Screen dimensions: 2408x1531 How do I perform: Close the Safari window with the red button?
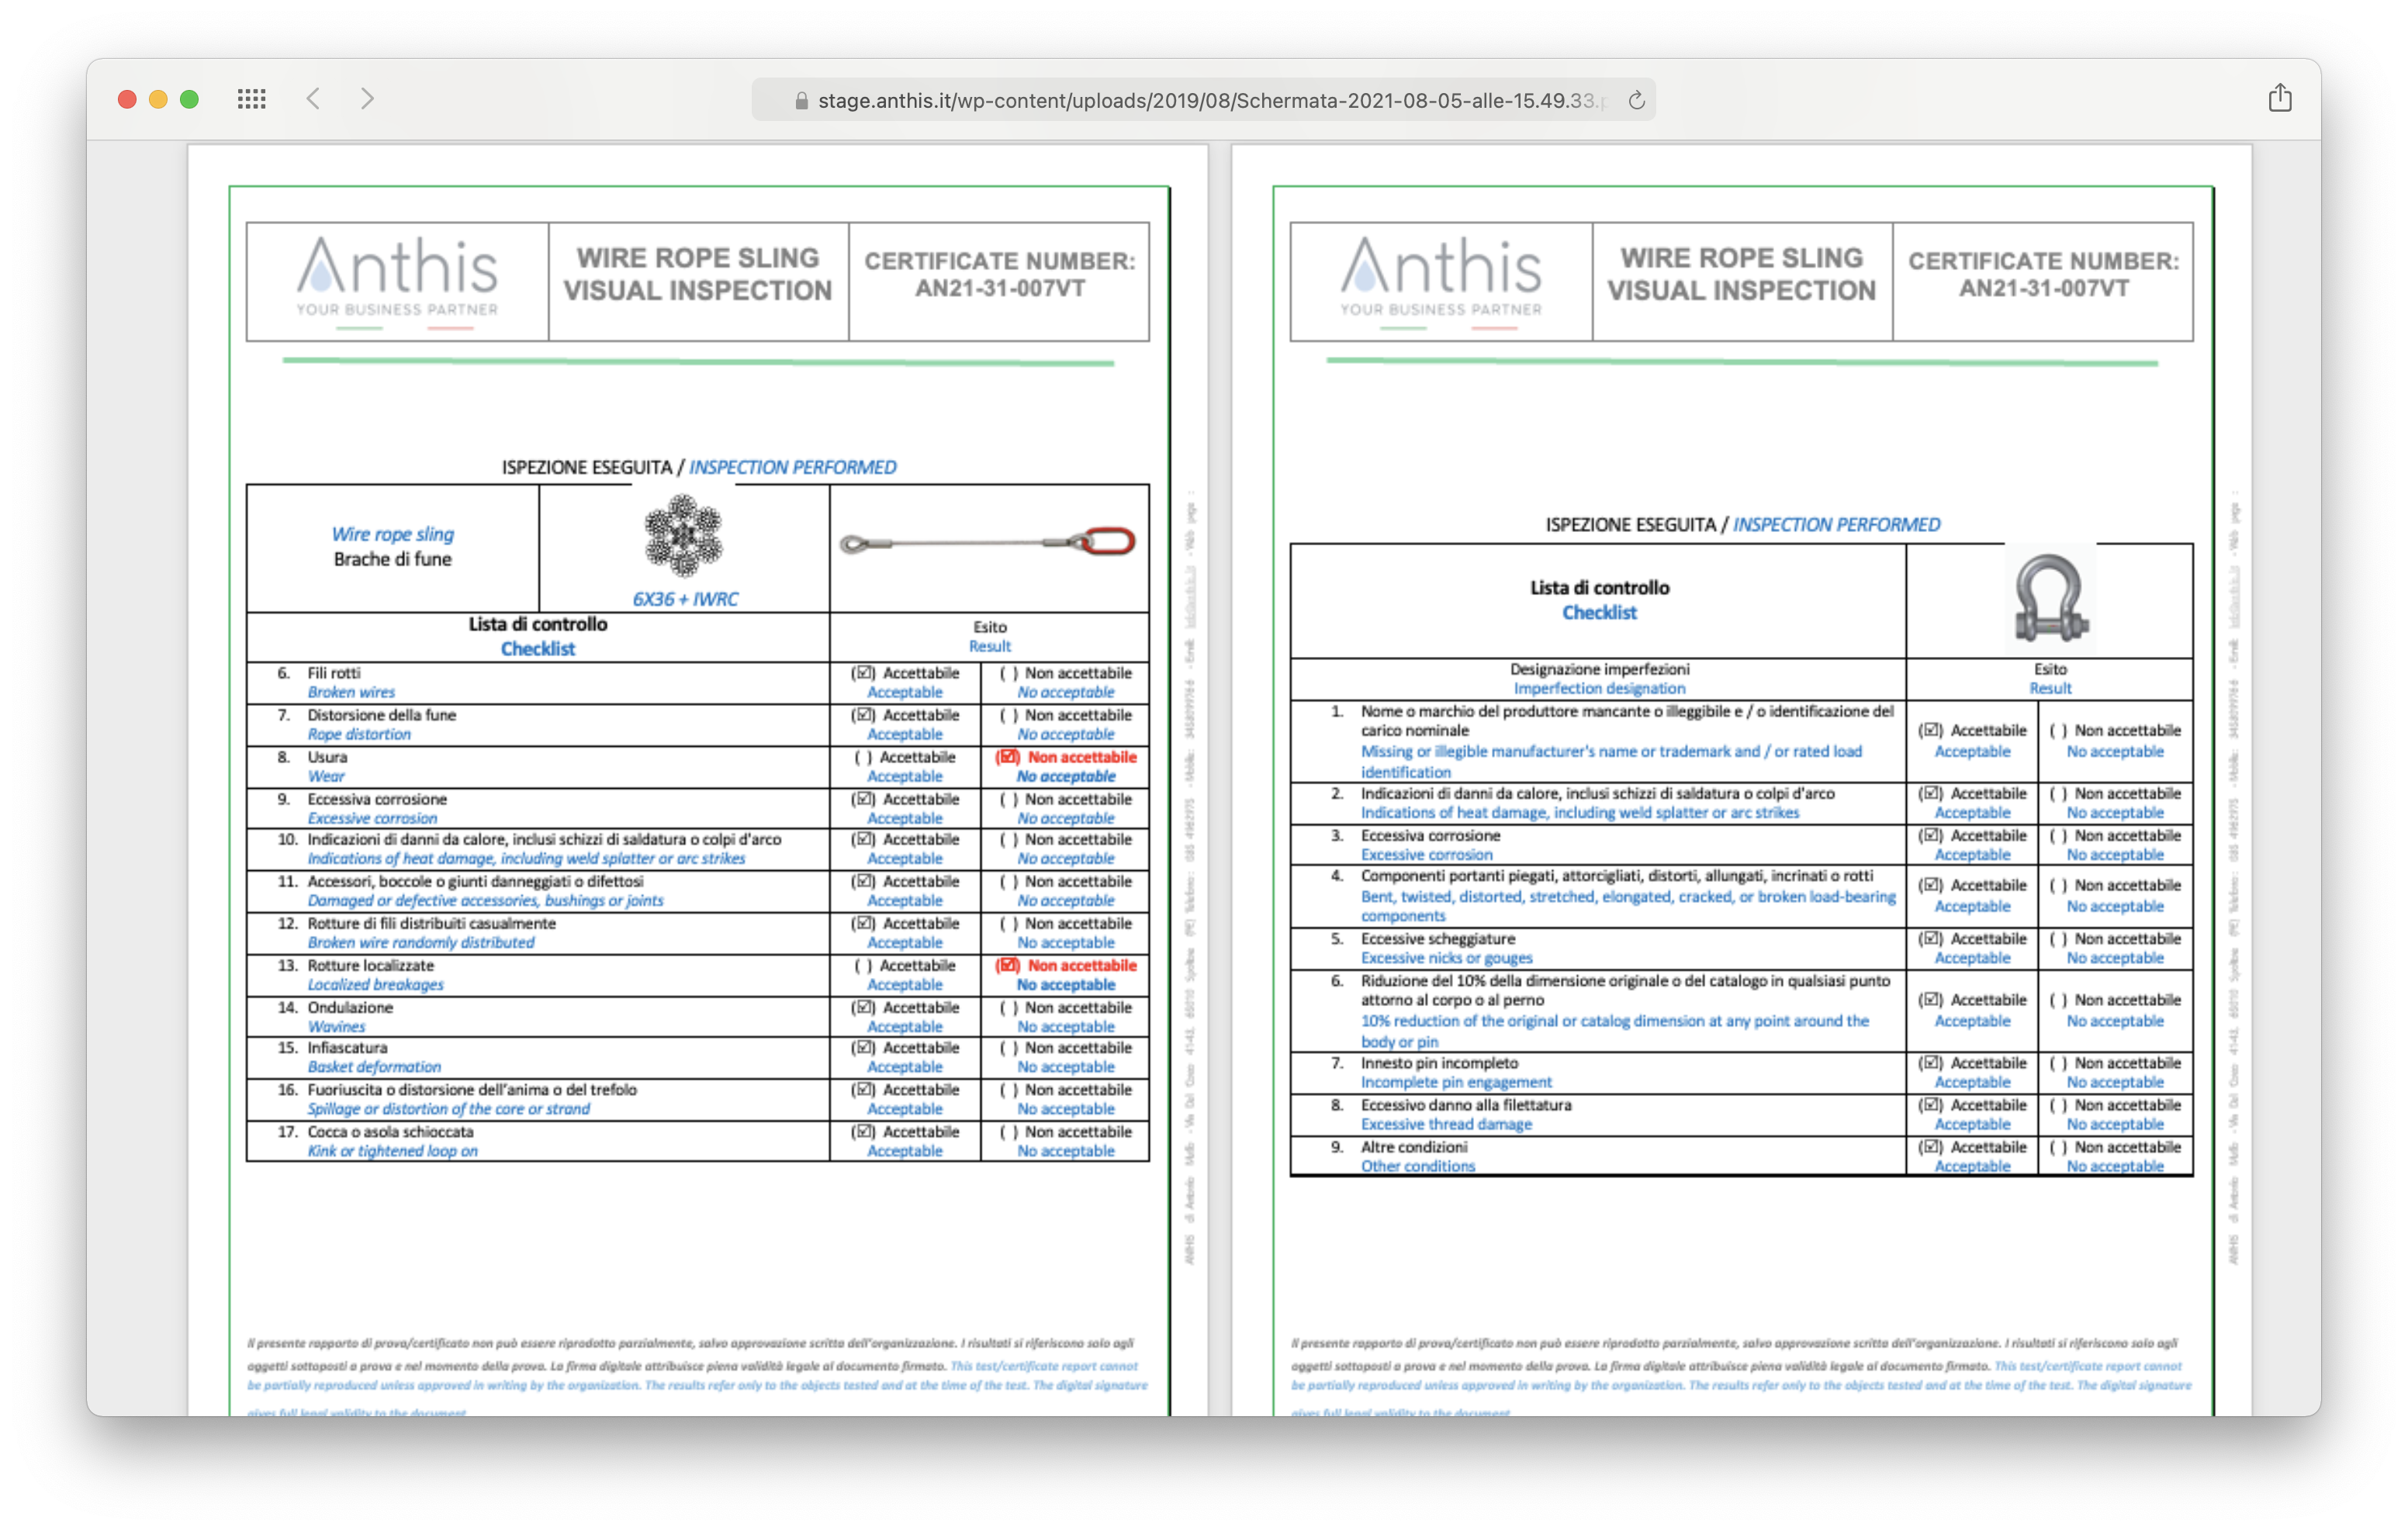tap(127, 99)
